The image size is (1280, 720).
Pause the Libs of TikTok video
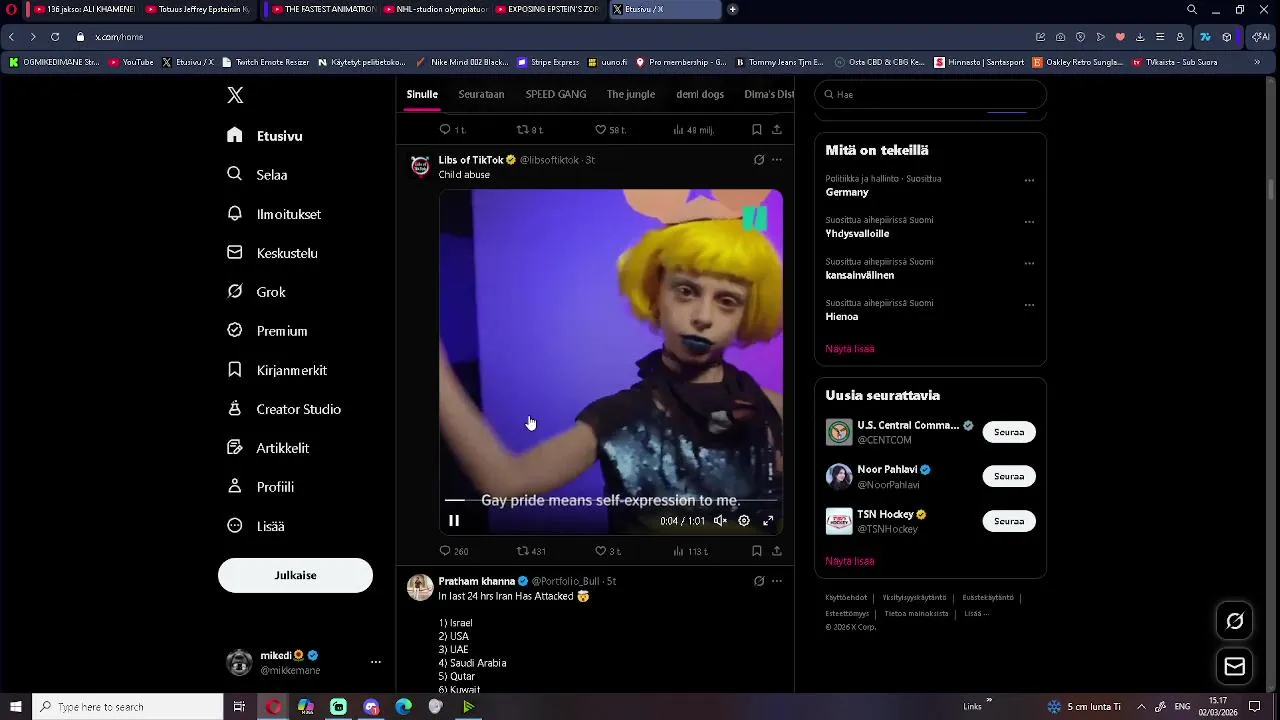(454, 520)
